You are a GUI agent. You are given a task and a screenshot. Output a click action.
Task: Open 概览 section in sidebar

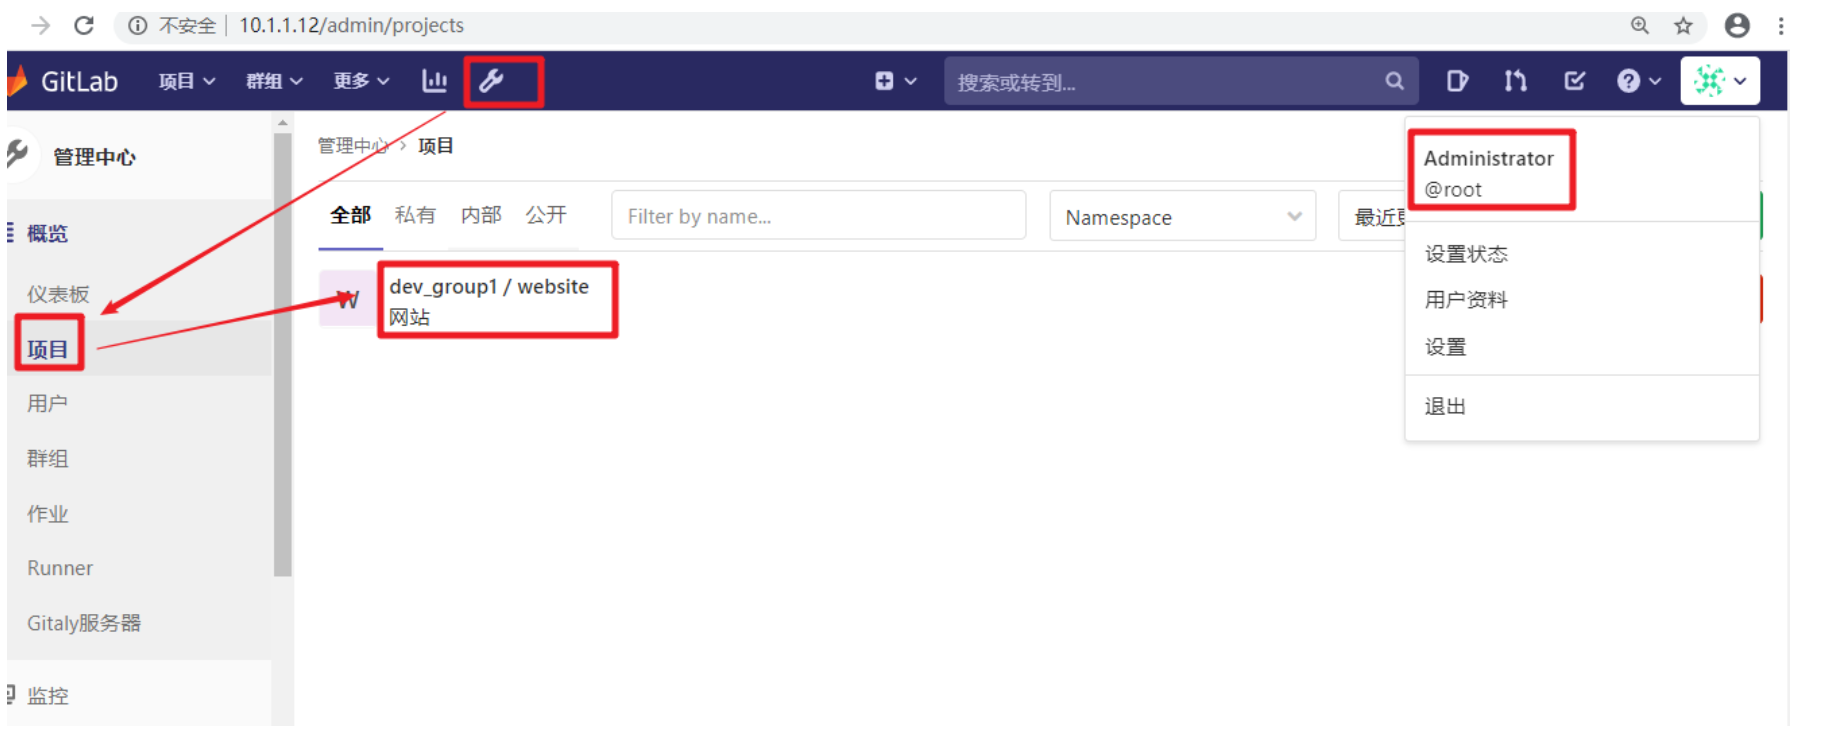pos(47,233)
